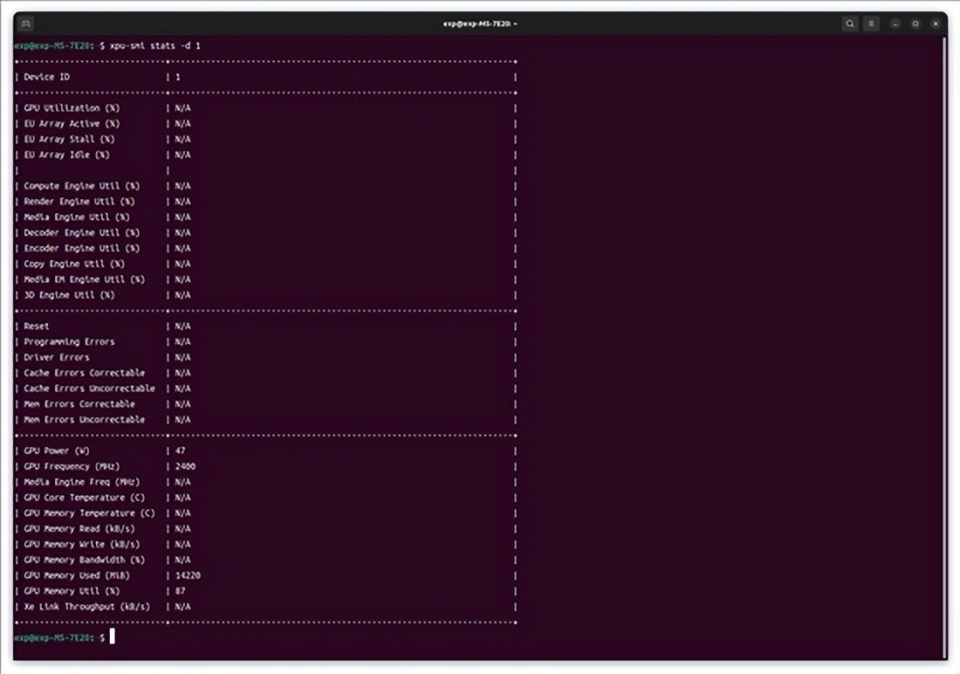
Task: Click GPU Memory Util (%) label
Action: [x=72, y=591]
